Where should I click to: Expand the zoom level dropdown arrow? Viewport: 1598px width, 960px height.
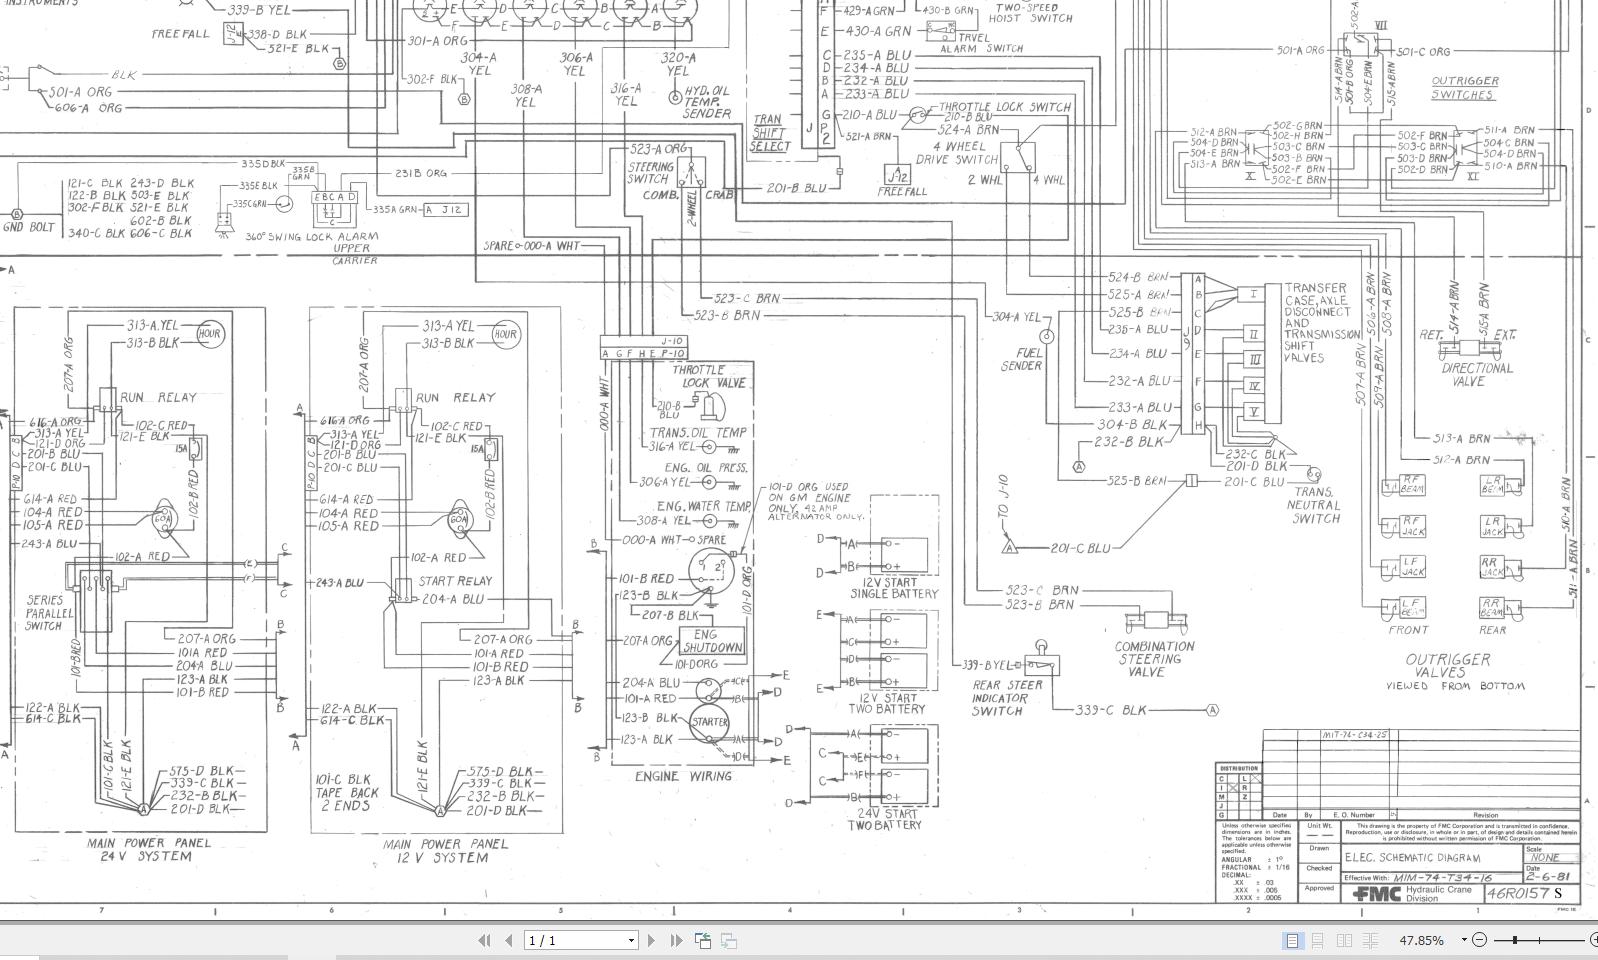pyautogui.click(x=1464, y=940)
